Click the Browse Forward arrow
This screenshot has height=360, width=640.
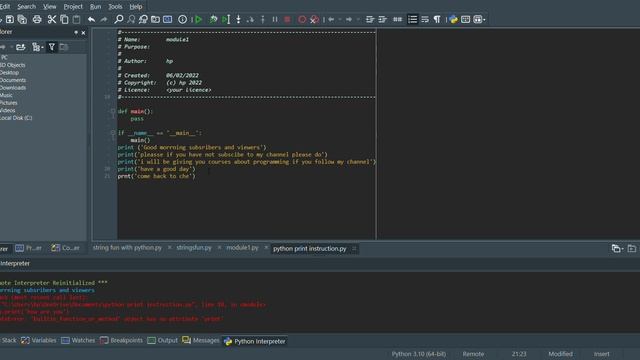click(x=349, y=19)
